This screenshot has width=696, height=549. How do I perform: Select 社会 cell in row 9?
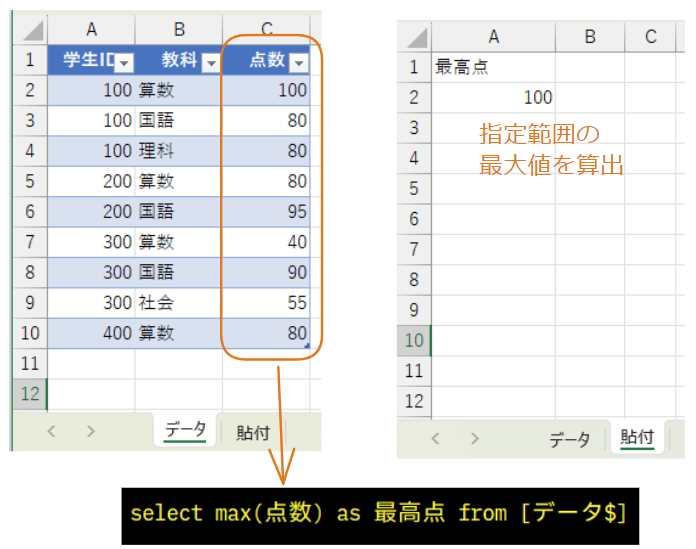point(178,303)
